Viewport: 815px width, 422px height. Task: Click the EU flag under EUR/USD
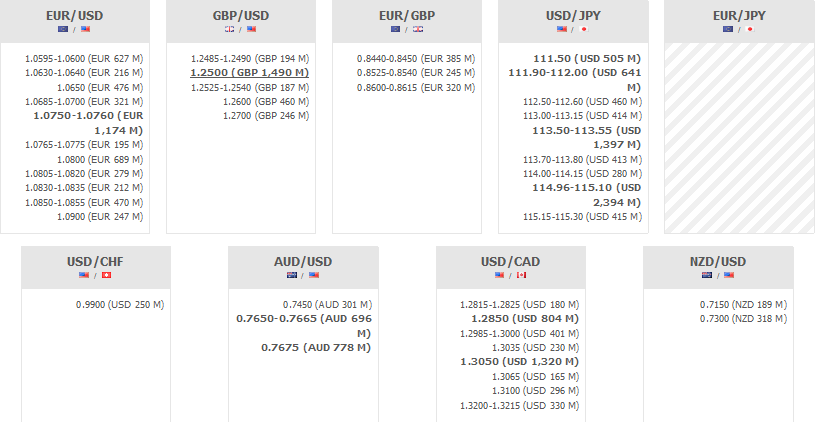pyautogui.click(x=63, y=29)
